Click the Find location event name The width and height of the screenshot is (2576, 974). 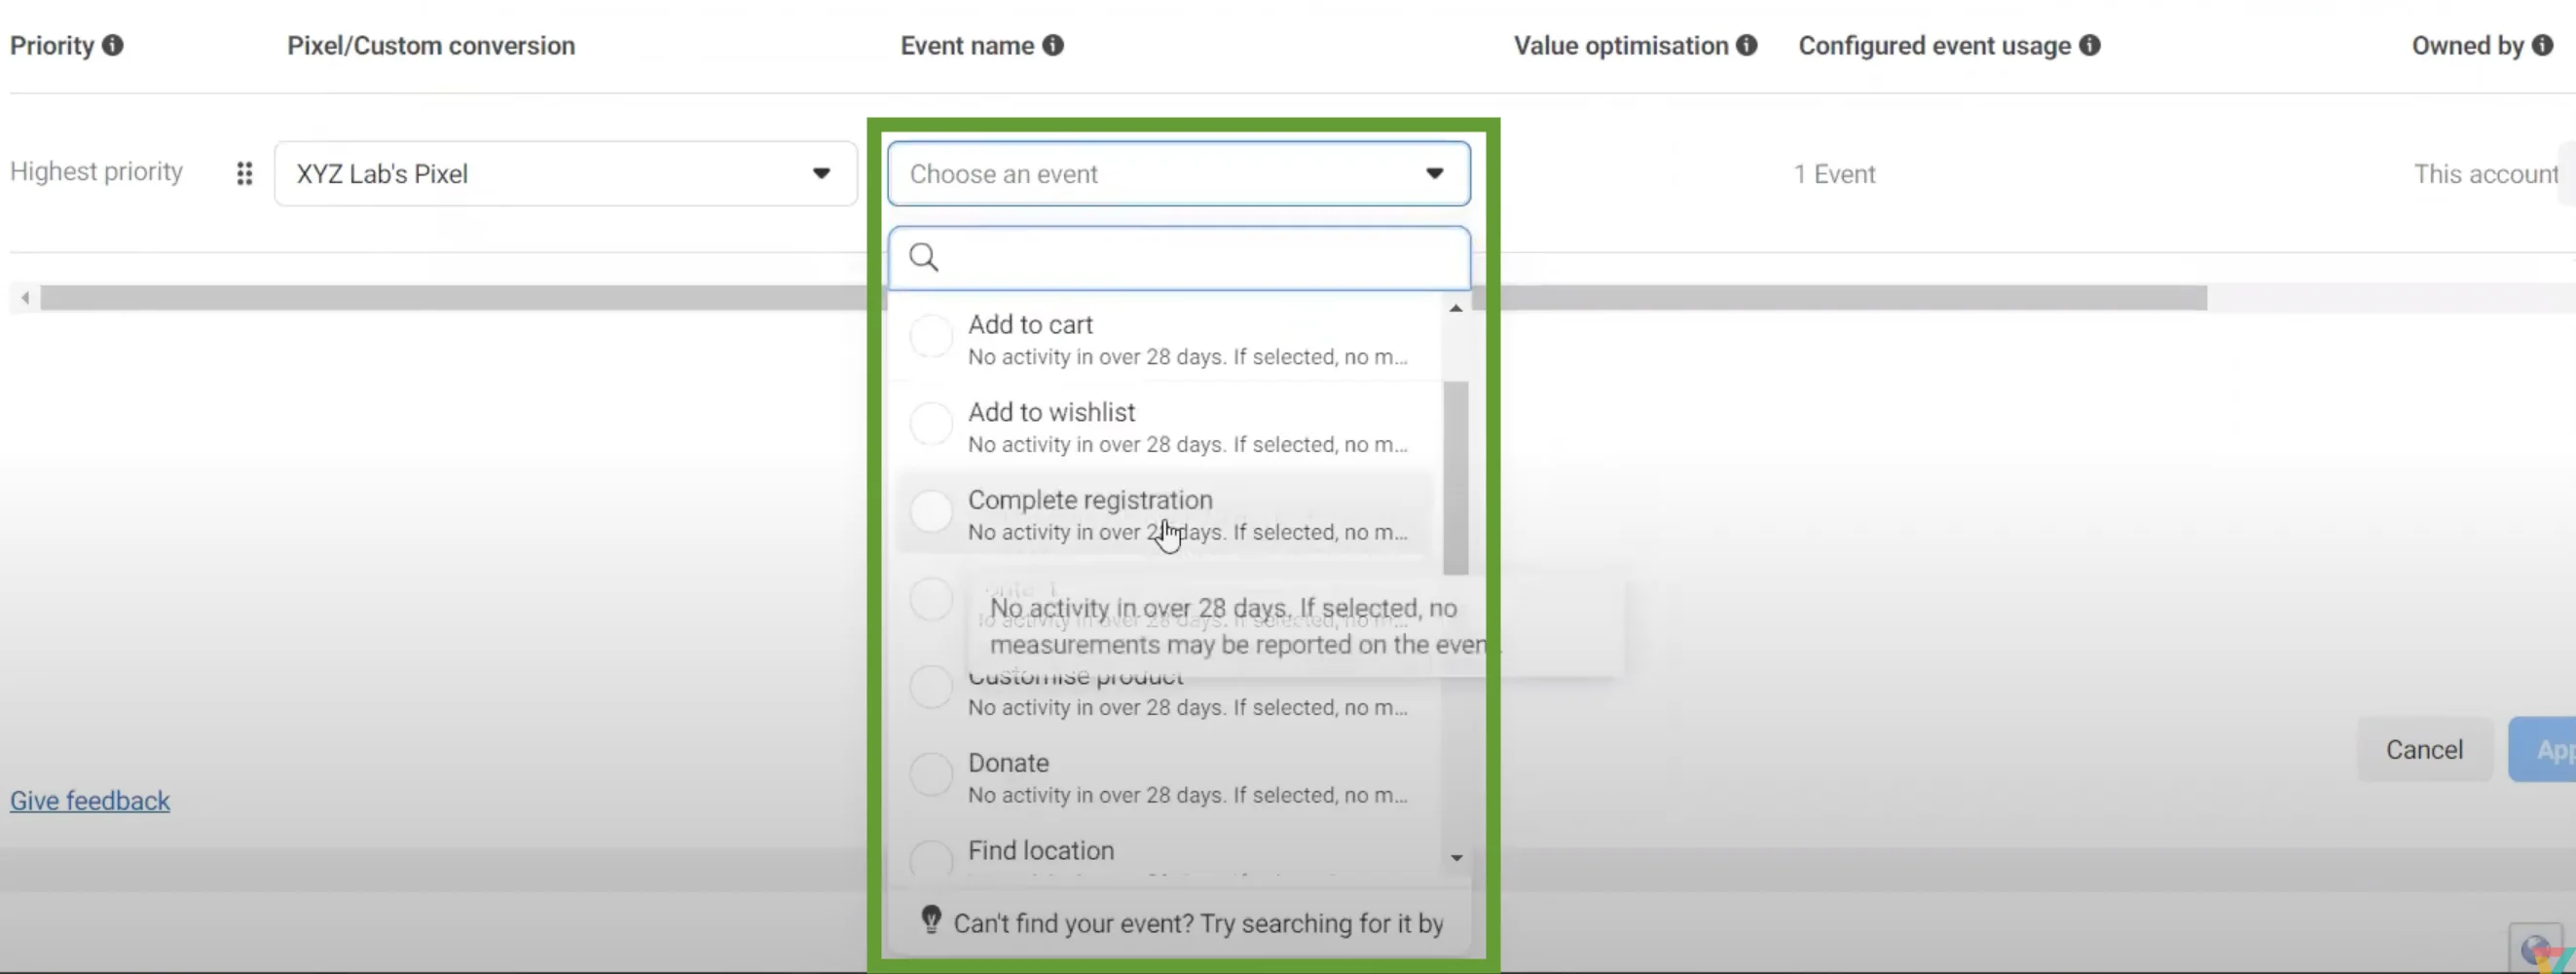pyautogui.click(x=1040, y=850)
